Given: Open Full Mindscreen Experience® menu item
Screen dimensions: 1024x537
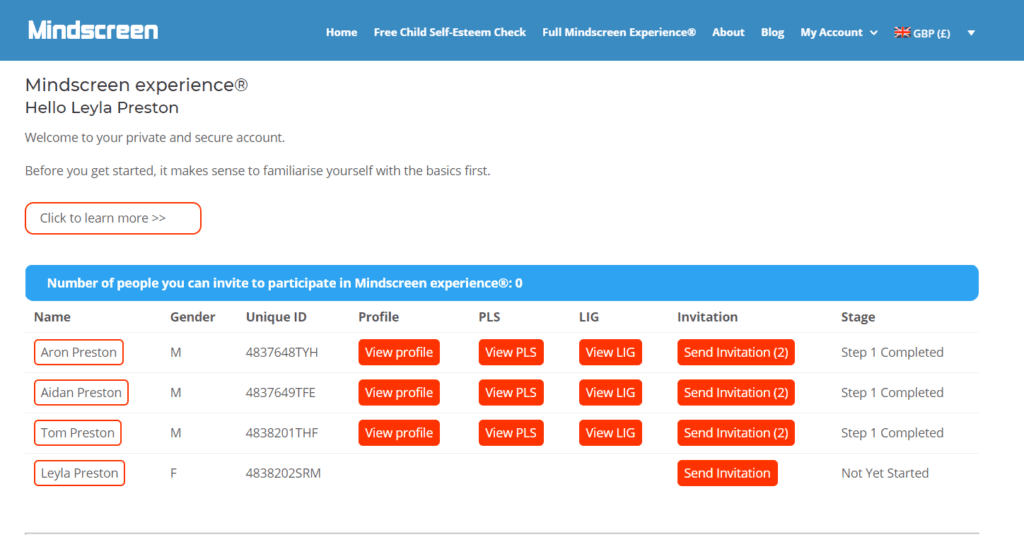Looking at the screenshot, I should (618, 32).
